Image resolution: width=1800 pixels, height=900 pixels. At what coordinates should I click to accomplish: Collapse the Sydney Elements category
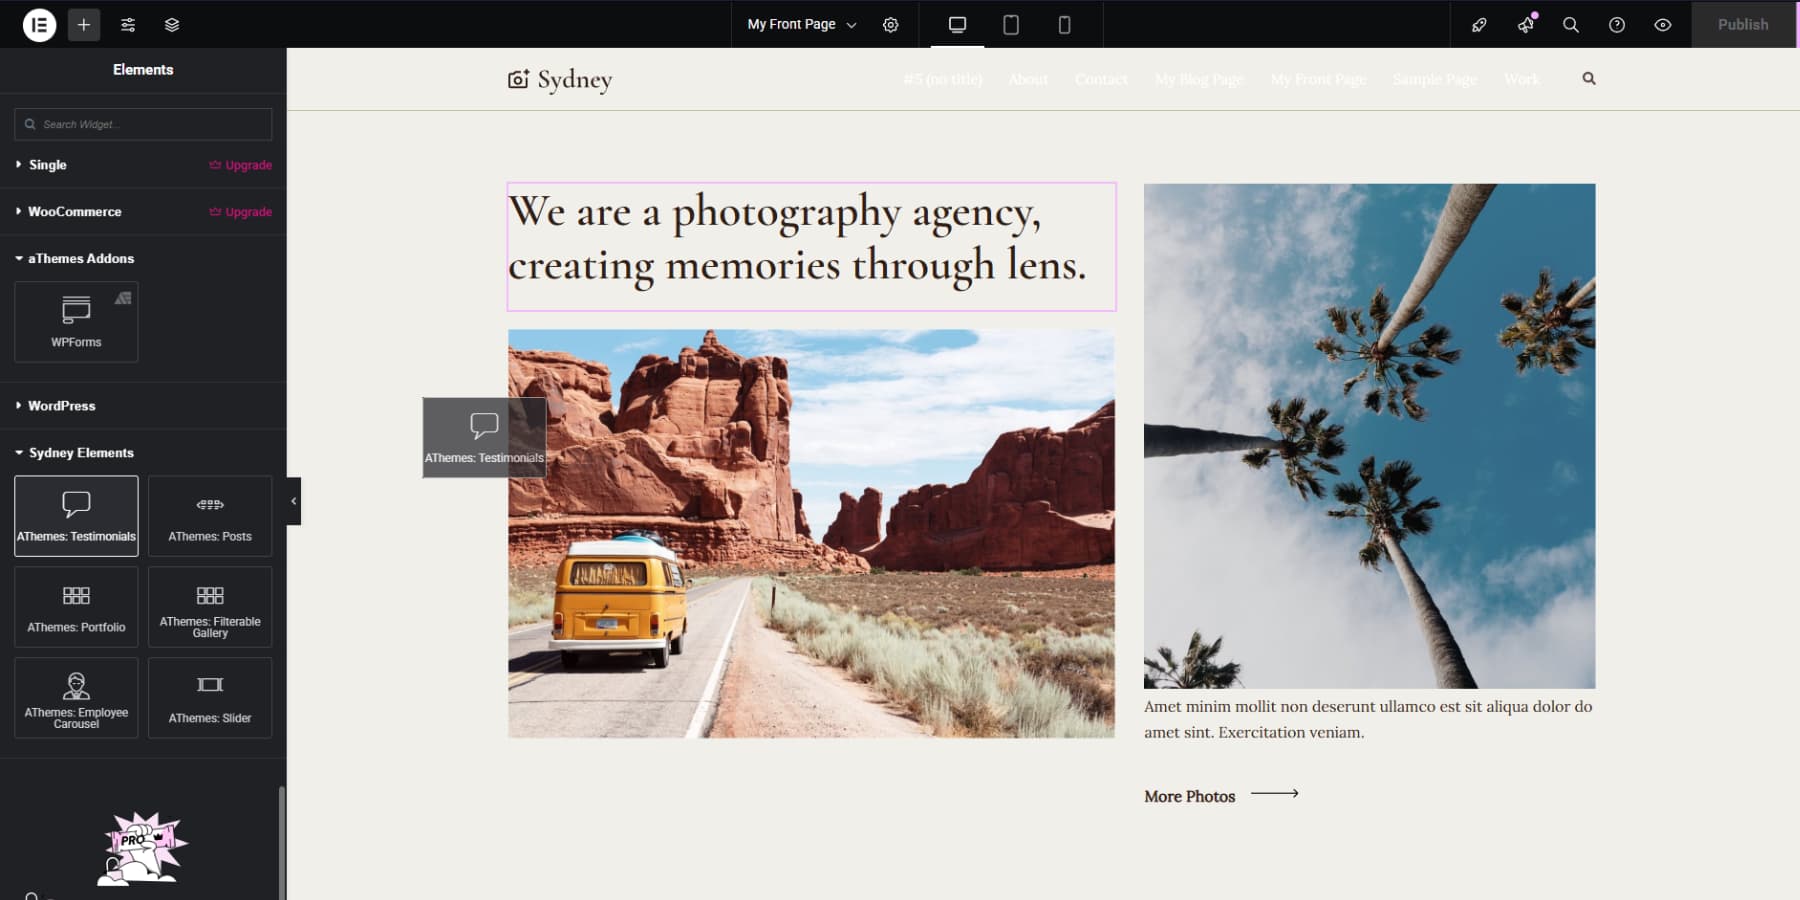(x=80, y=453)
